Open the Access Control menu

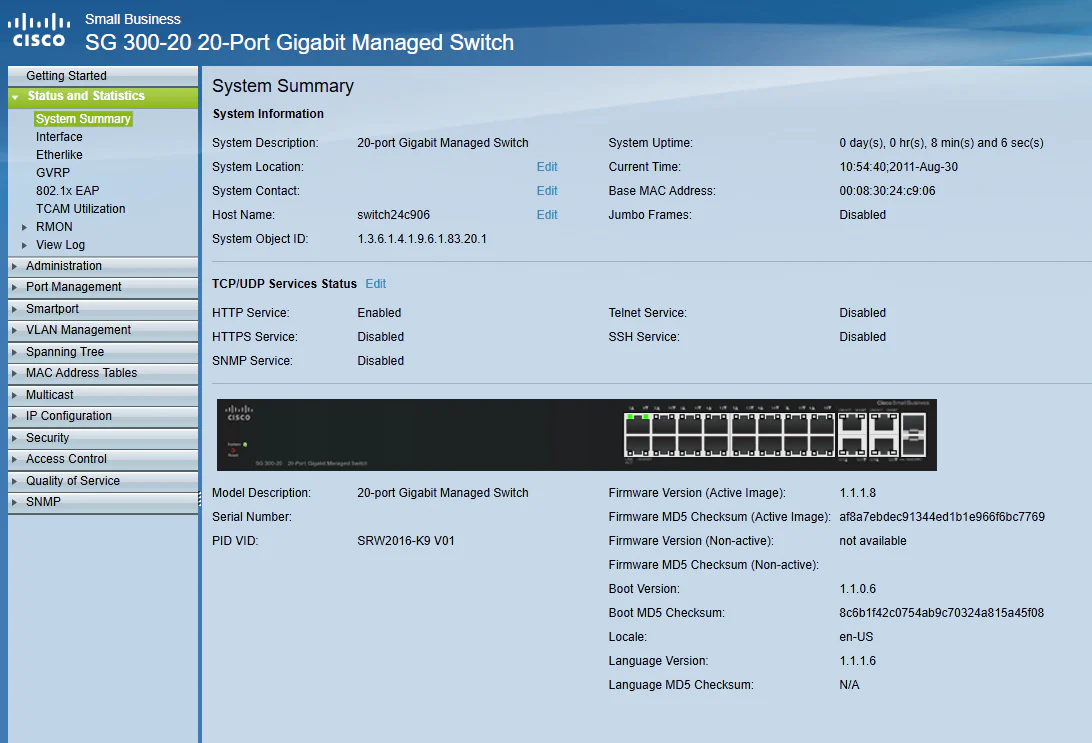point(103,459)
